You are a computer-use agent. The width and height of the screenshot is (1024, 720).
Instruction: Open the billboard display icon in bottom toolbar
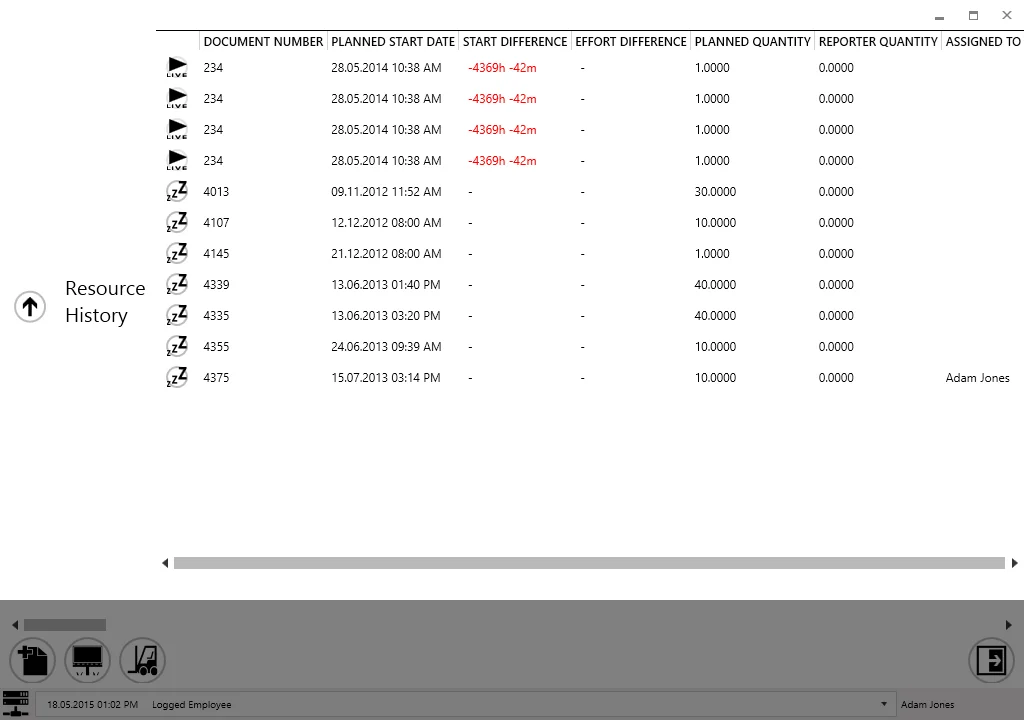click(x=87, y=661)
